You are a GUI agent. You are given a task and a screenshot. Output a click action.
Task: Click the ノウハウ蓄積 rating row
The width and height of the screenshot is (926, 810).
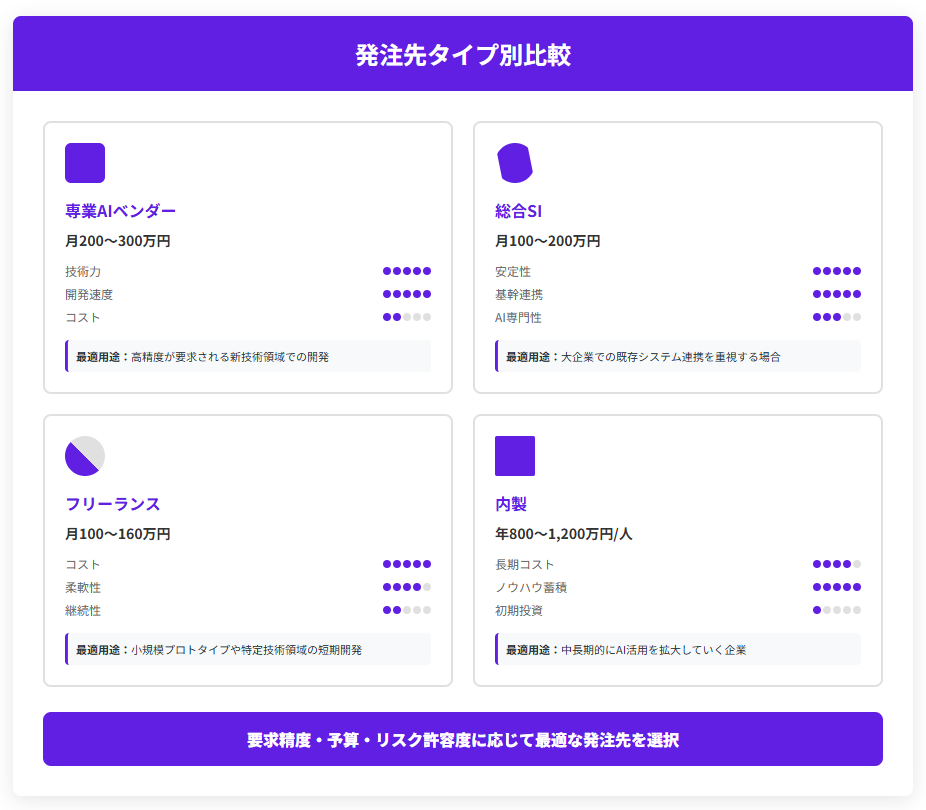[x=678, y=587]
